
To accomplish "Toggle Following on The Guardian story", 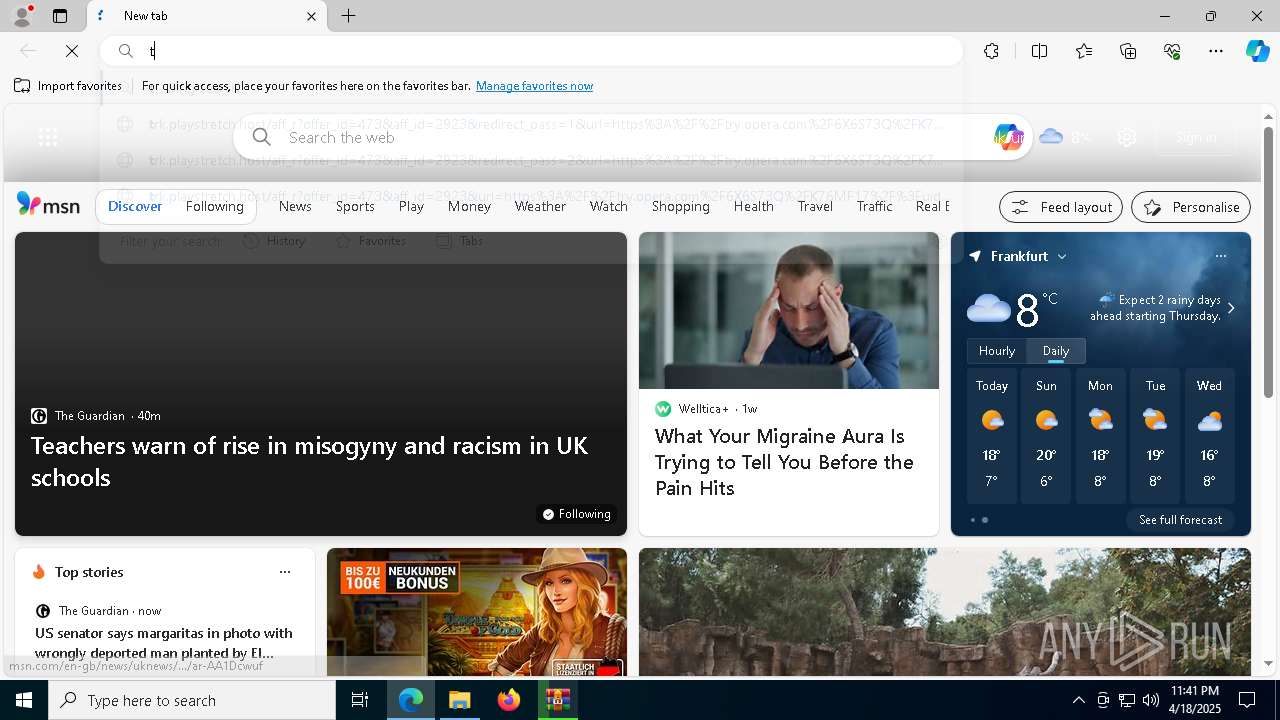I will (x=576, y=514).
